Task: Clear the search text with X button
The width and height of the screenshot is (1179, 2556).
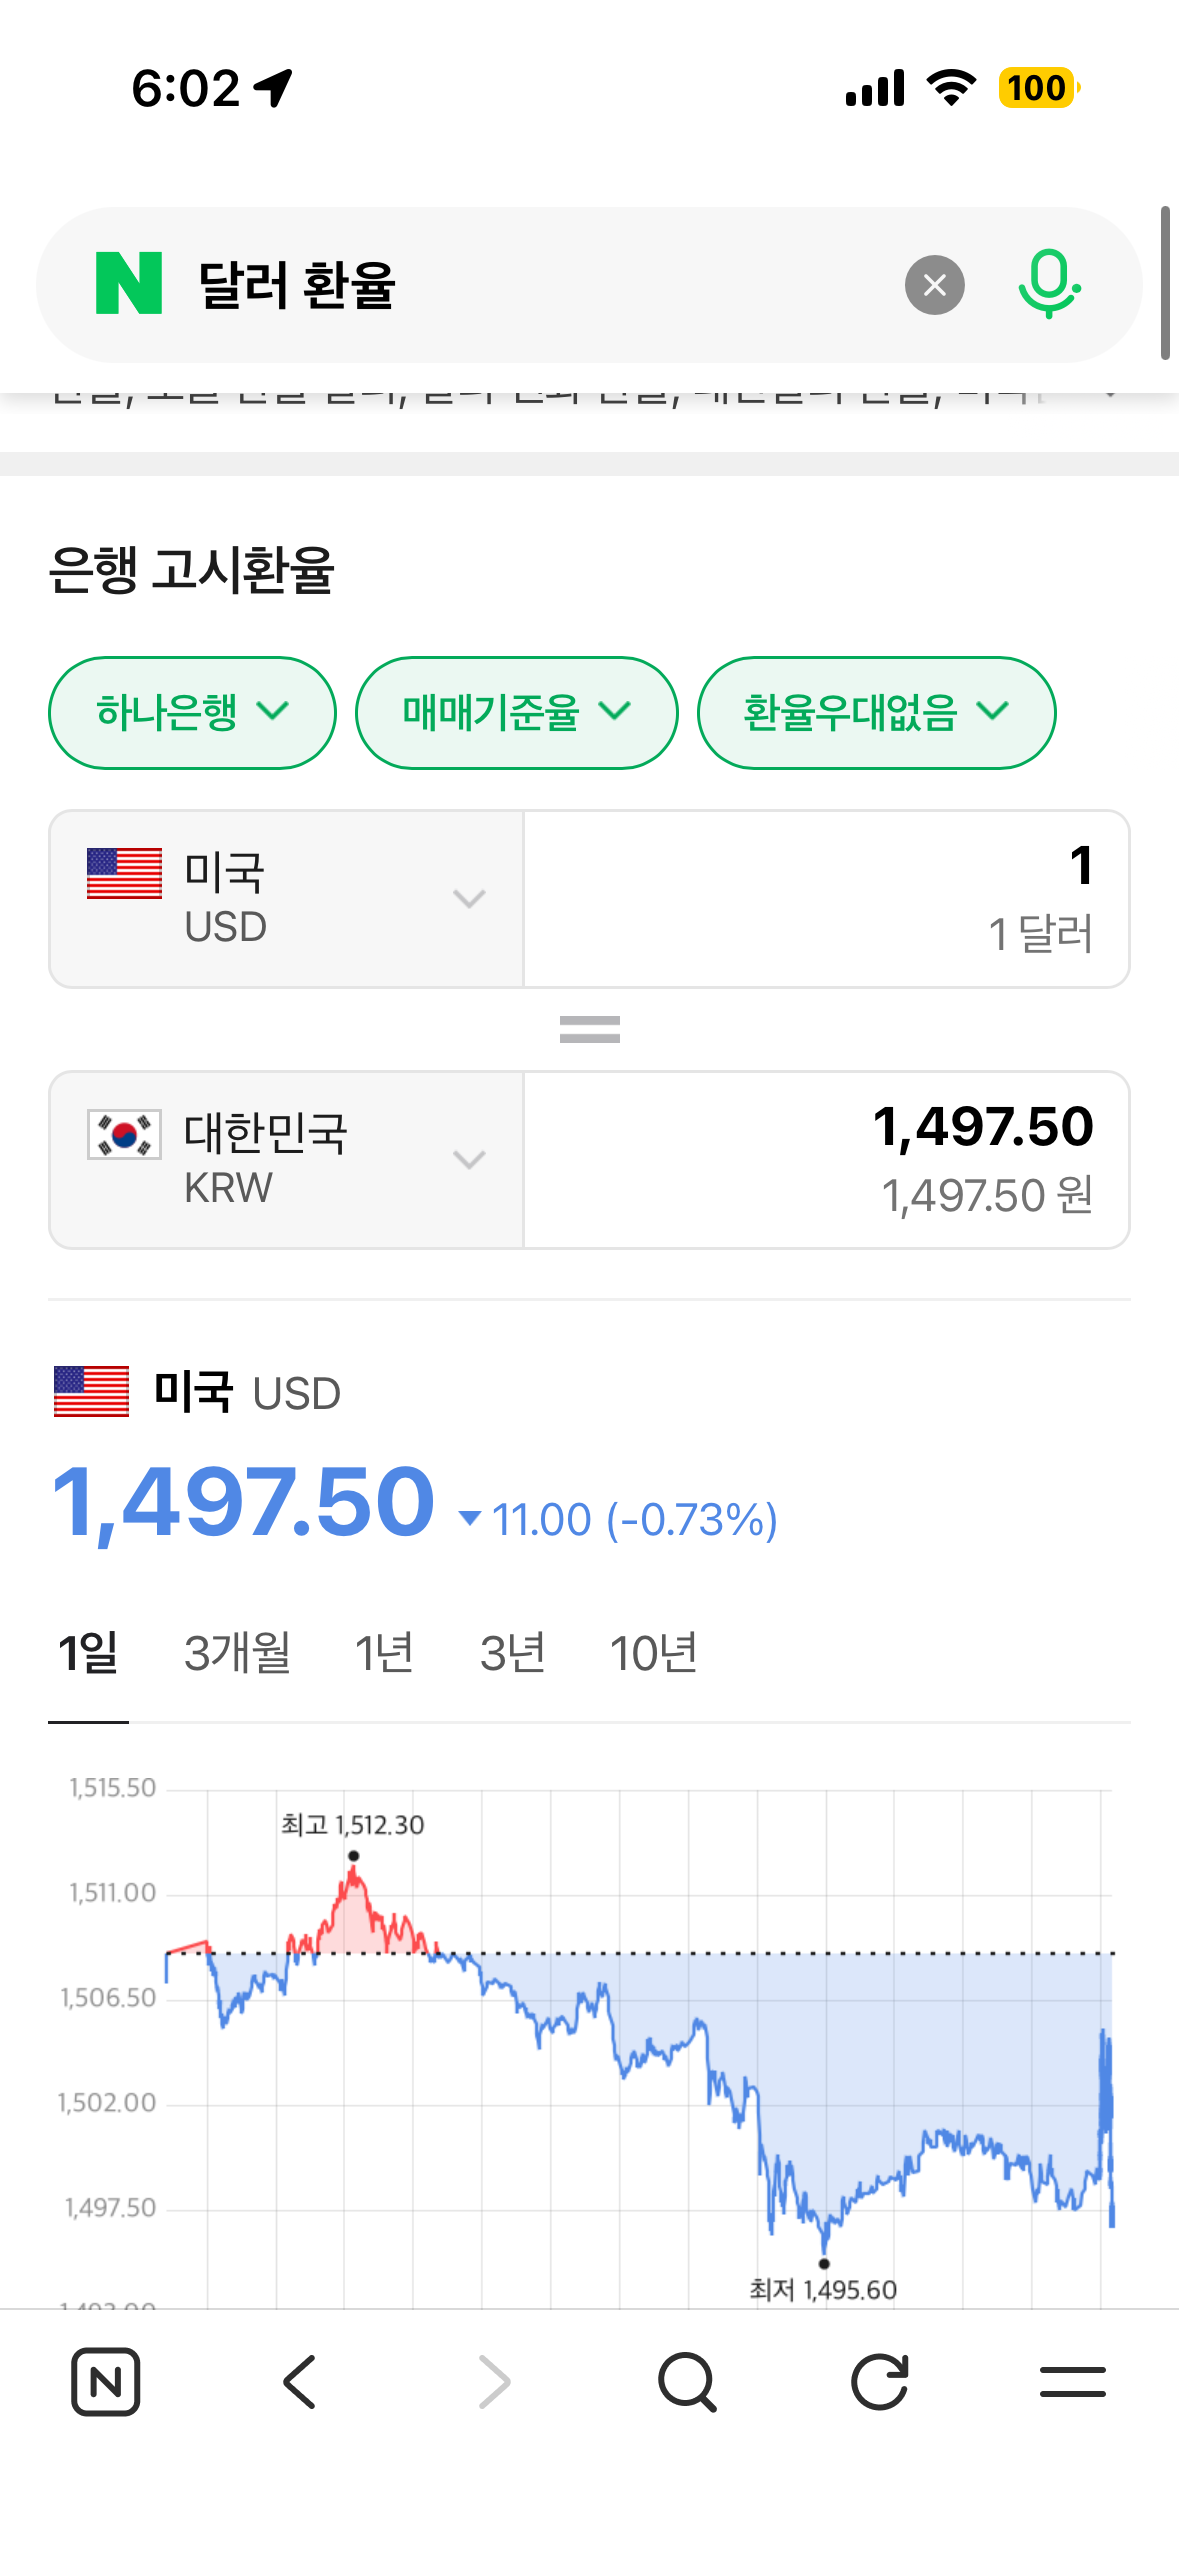Action: point(934,286)
